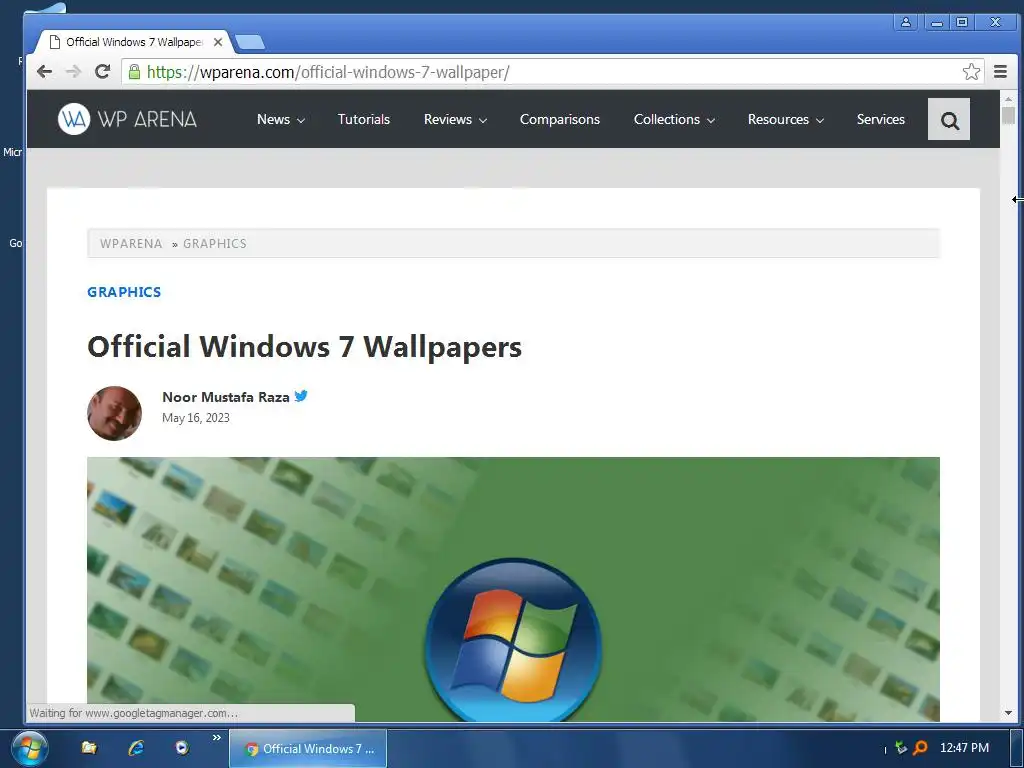Screen dimensions: 1024x768
Task: Click the Chrome user profile icon
Action: [906, 22]
